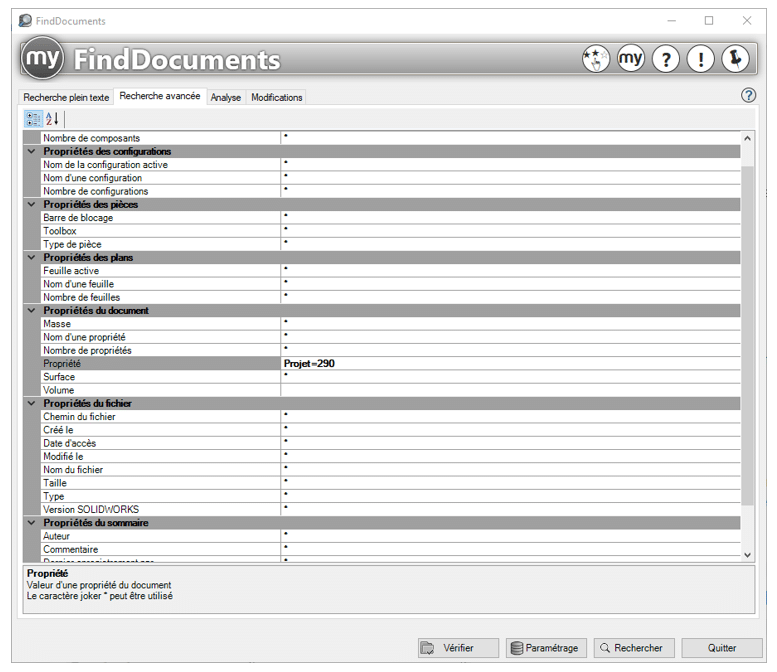The height and width of the screenshot is (672, 777).
Task: Select the Toolbox property row
Action: coord(390,231)
